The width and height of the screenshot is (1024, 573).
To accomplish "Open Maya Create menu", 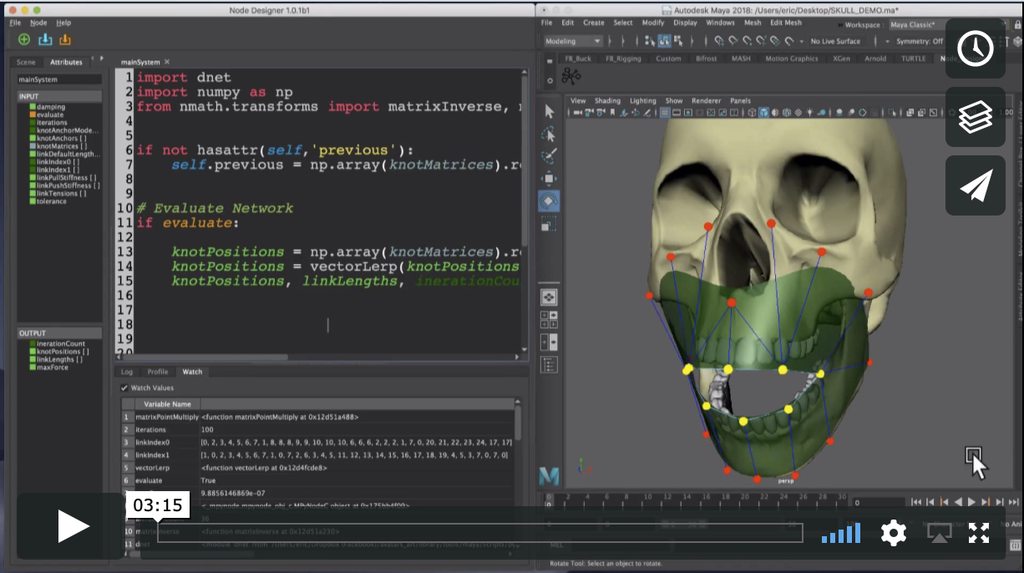I will click(594, 23).
